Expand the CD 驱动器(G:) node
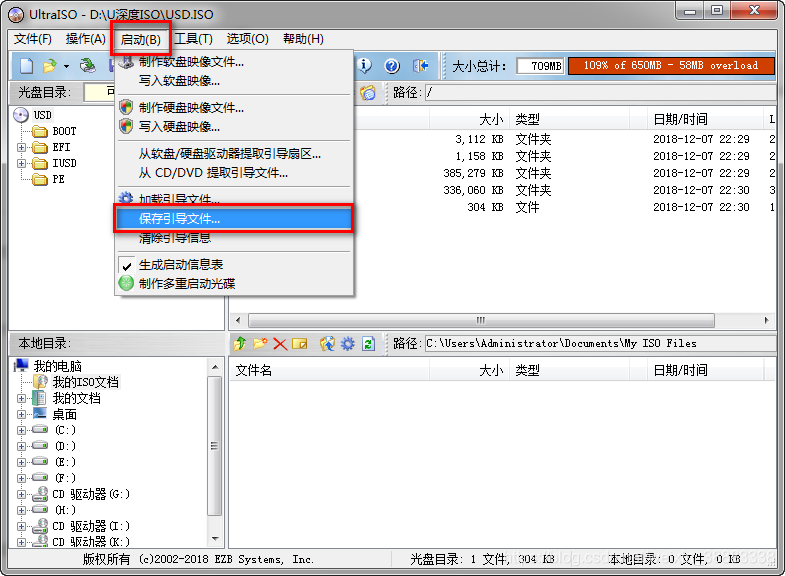This screenshot has height=576, width=785. [x=22, y=494]
